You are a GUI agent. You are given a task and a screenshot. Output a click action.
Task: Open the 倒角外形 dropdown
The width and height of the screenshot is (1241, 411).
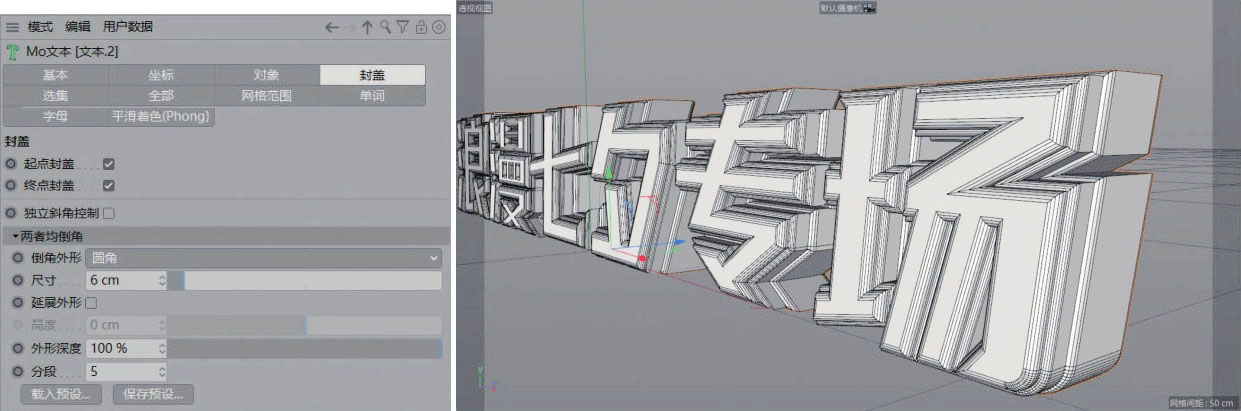[x=263, y=258]
